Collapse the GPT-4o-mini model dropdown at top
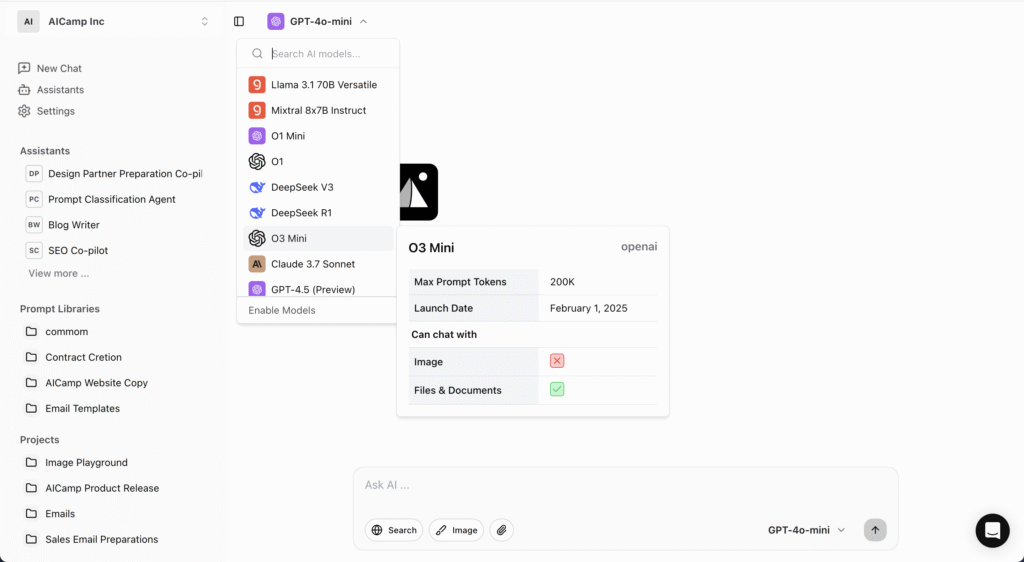This screenshot has height=562, width=1024. pyautogui.click(x=318, y=22)
